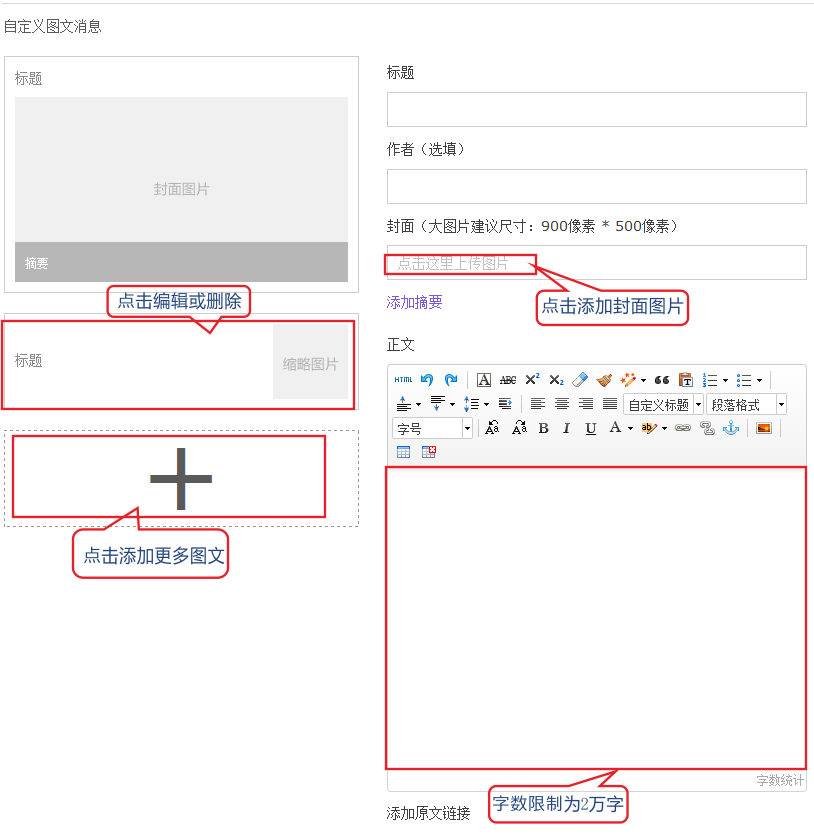Expand the bulleted list style arrow
The width and height of the screenshot is (814, 839).
[x=759, y=380]
